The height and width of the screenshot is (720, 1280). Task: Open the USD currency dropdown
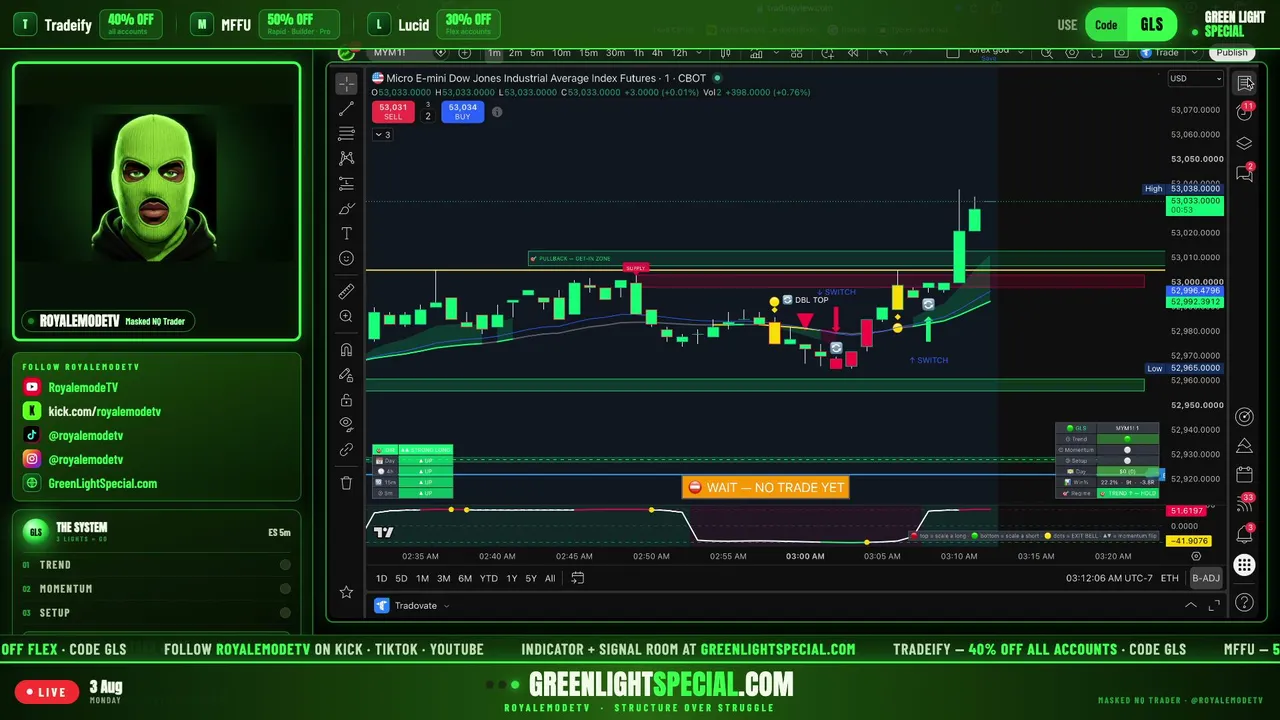point(1195,79)
